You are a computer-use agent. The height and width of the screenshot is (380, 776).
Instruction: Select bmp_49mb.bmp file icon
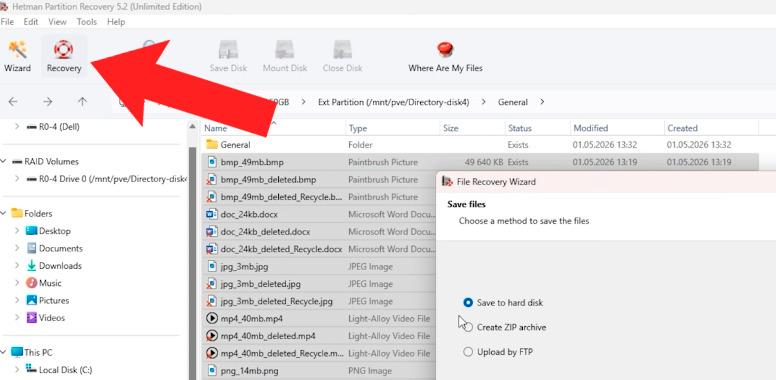tap(212, 162)
